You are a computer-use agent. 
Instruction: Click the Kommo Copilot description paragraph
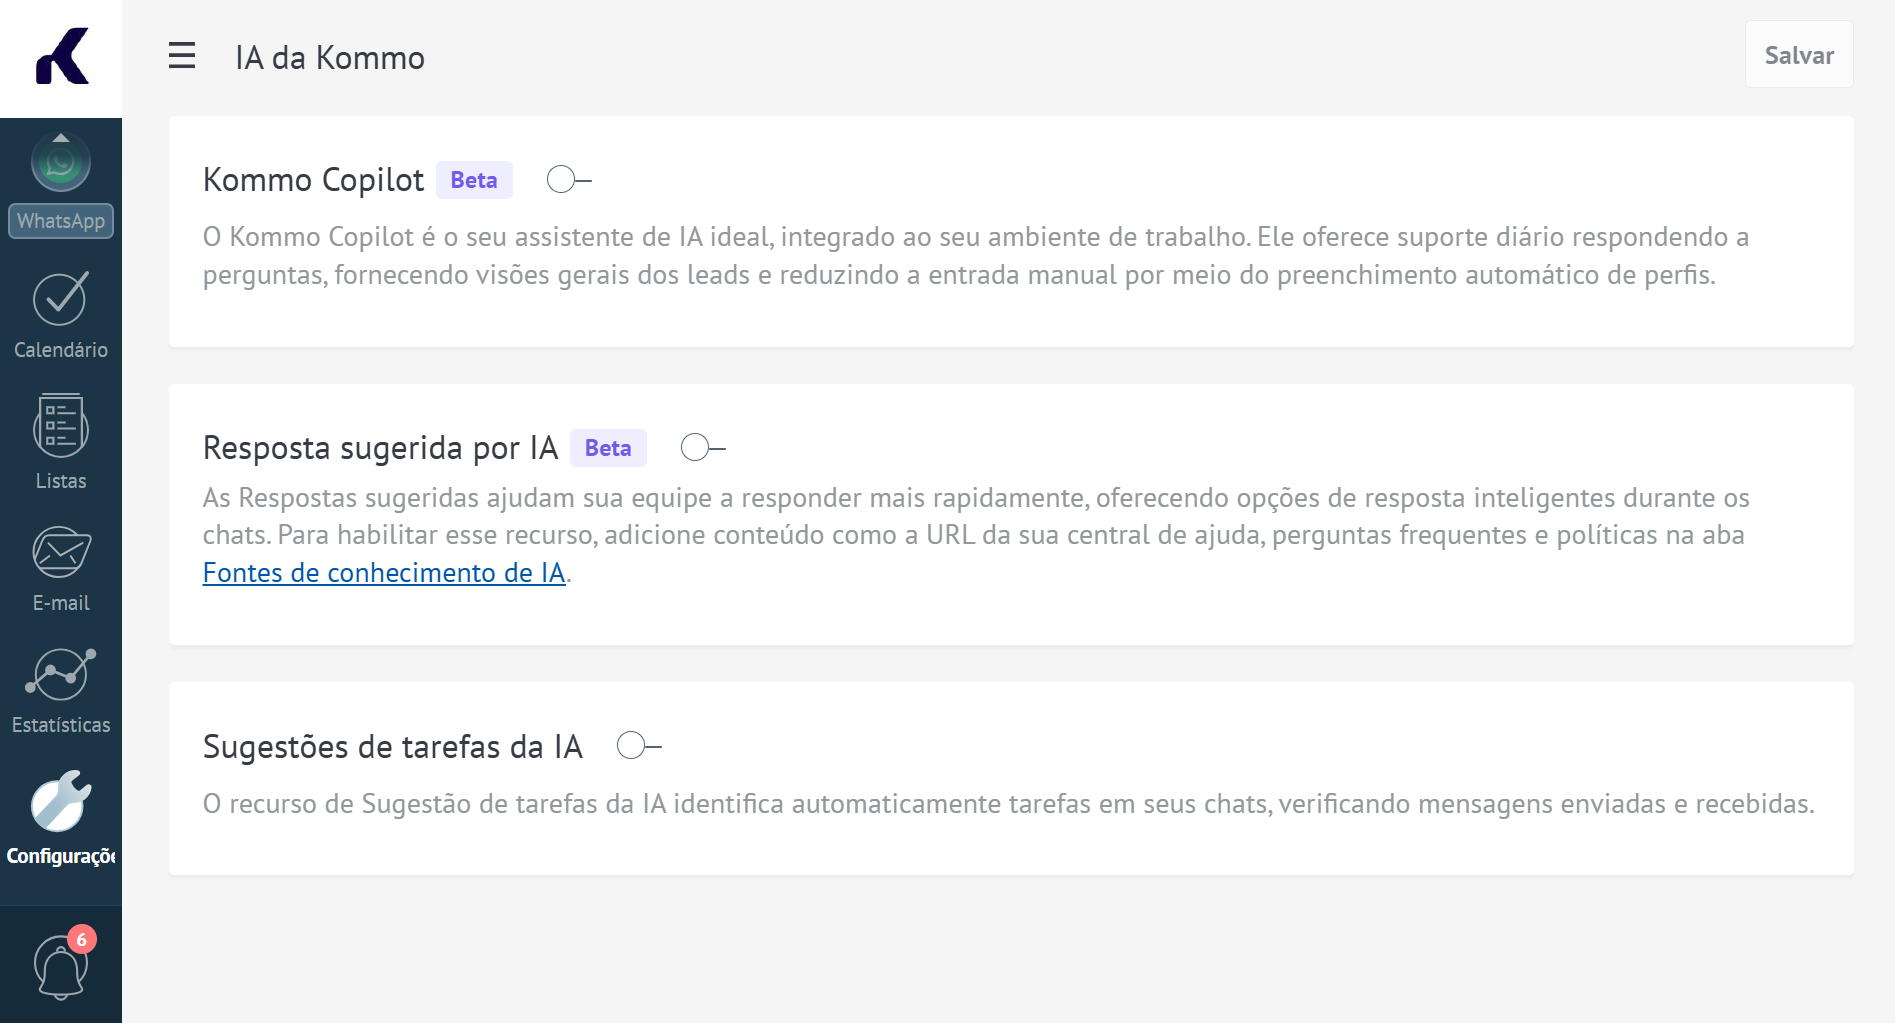tap(976, 256)
